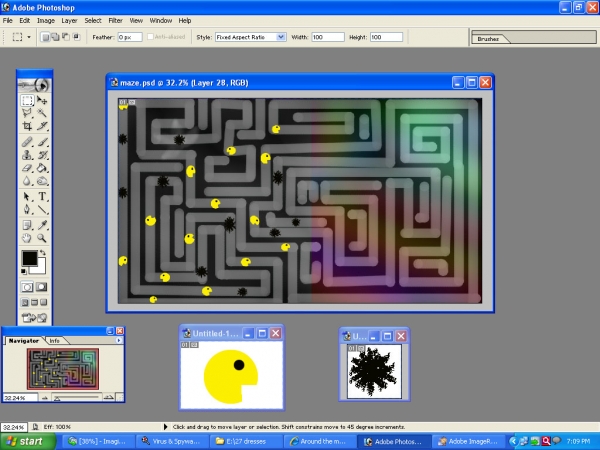Click the Navigator zoom slider
The height and width of the screenshot is (450, 600).
click(76, 398)
